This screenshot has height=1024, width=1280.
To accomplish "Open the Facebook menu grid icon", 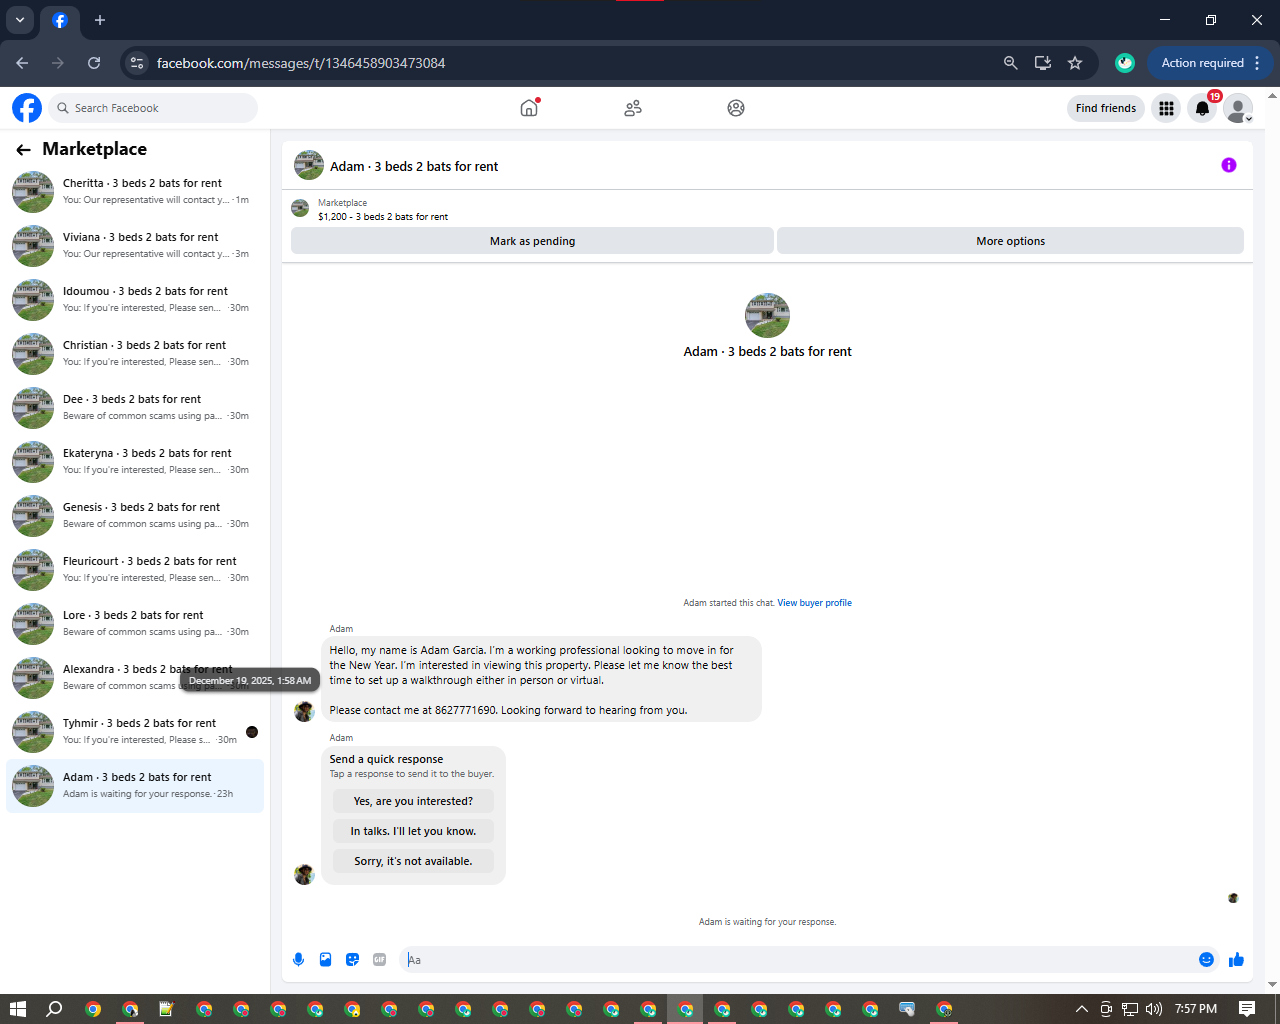I will tap(1166, 108).
